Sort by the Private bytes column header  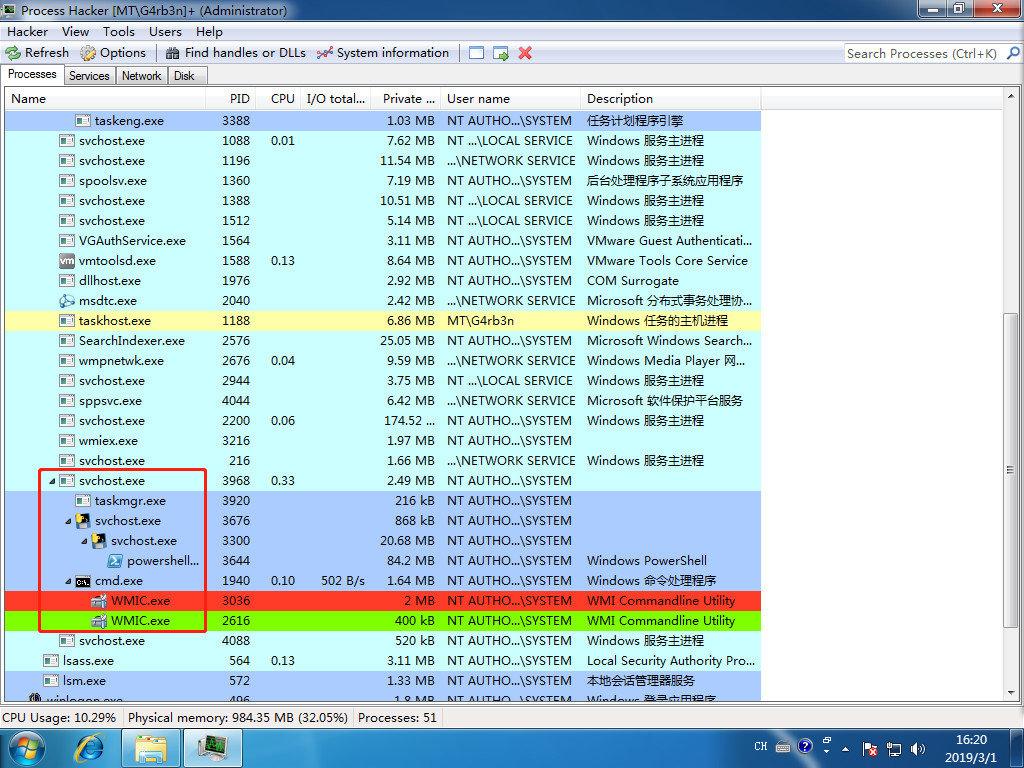tap(406, 99)
